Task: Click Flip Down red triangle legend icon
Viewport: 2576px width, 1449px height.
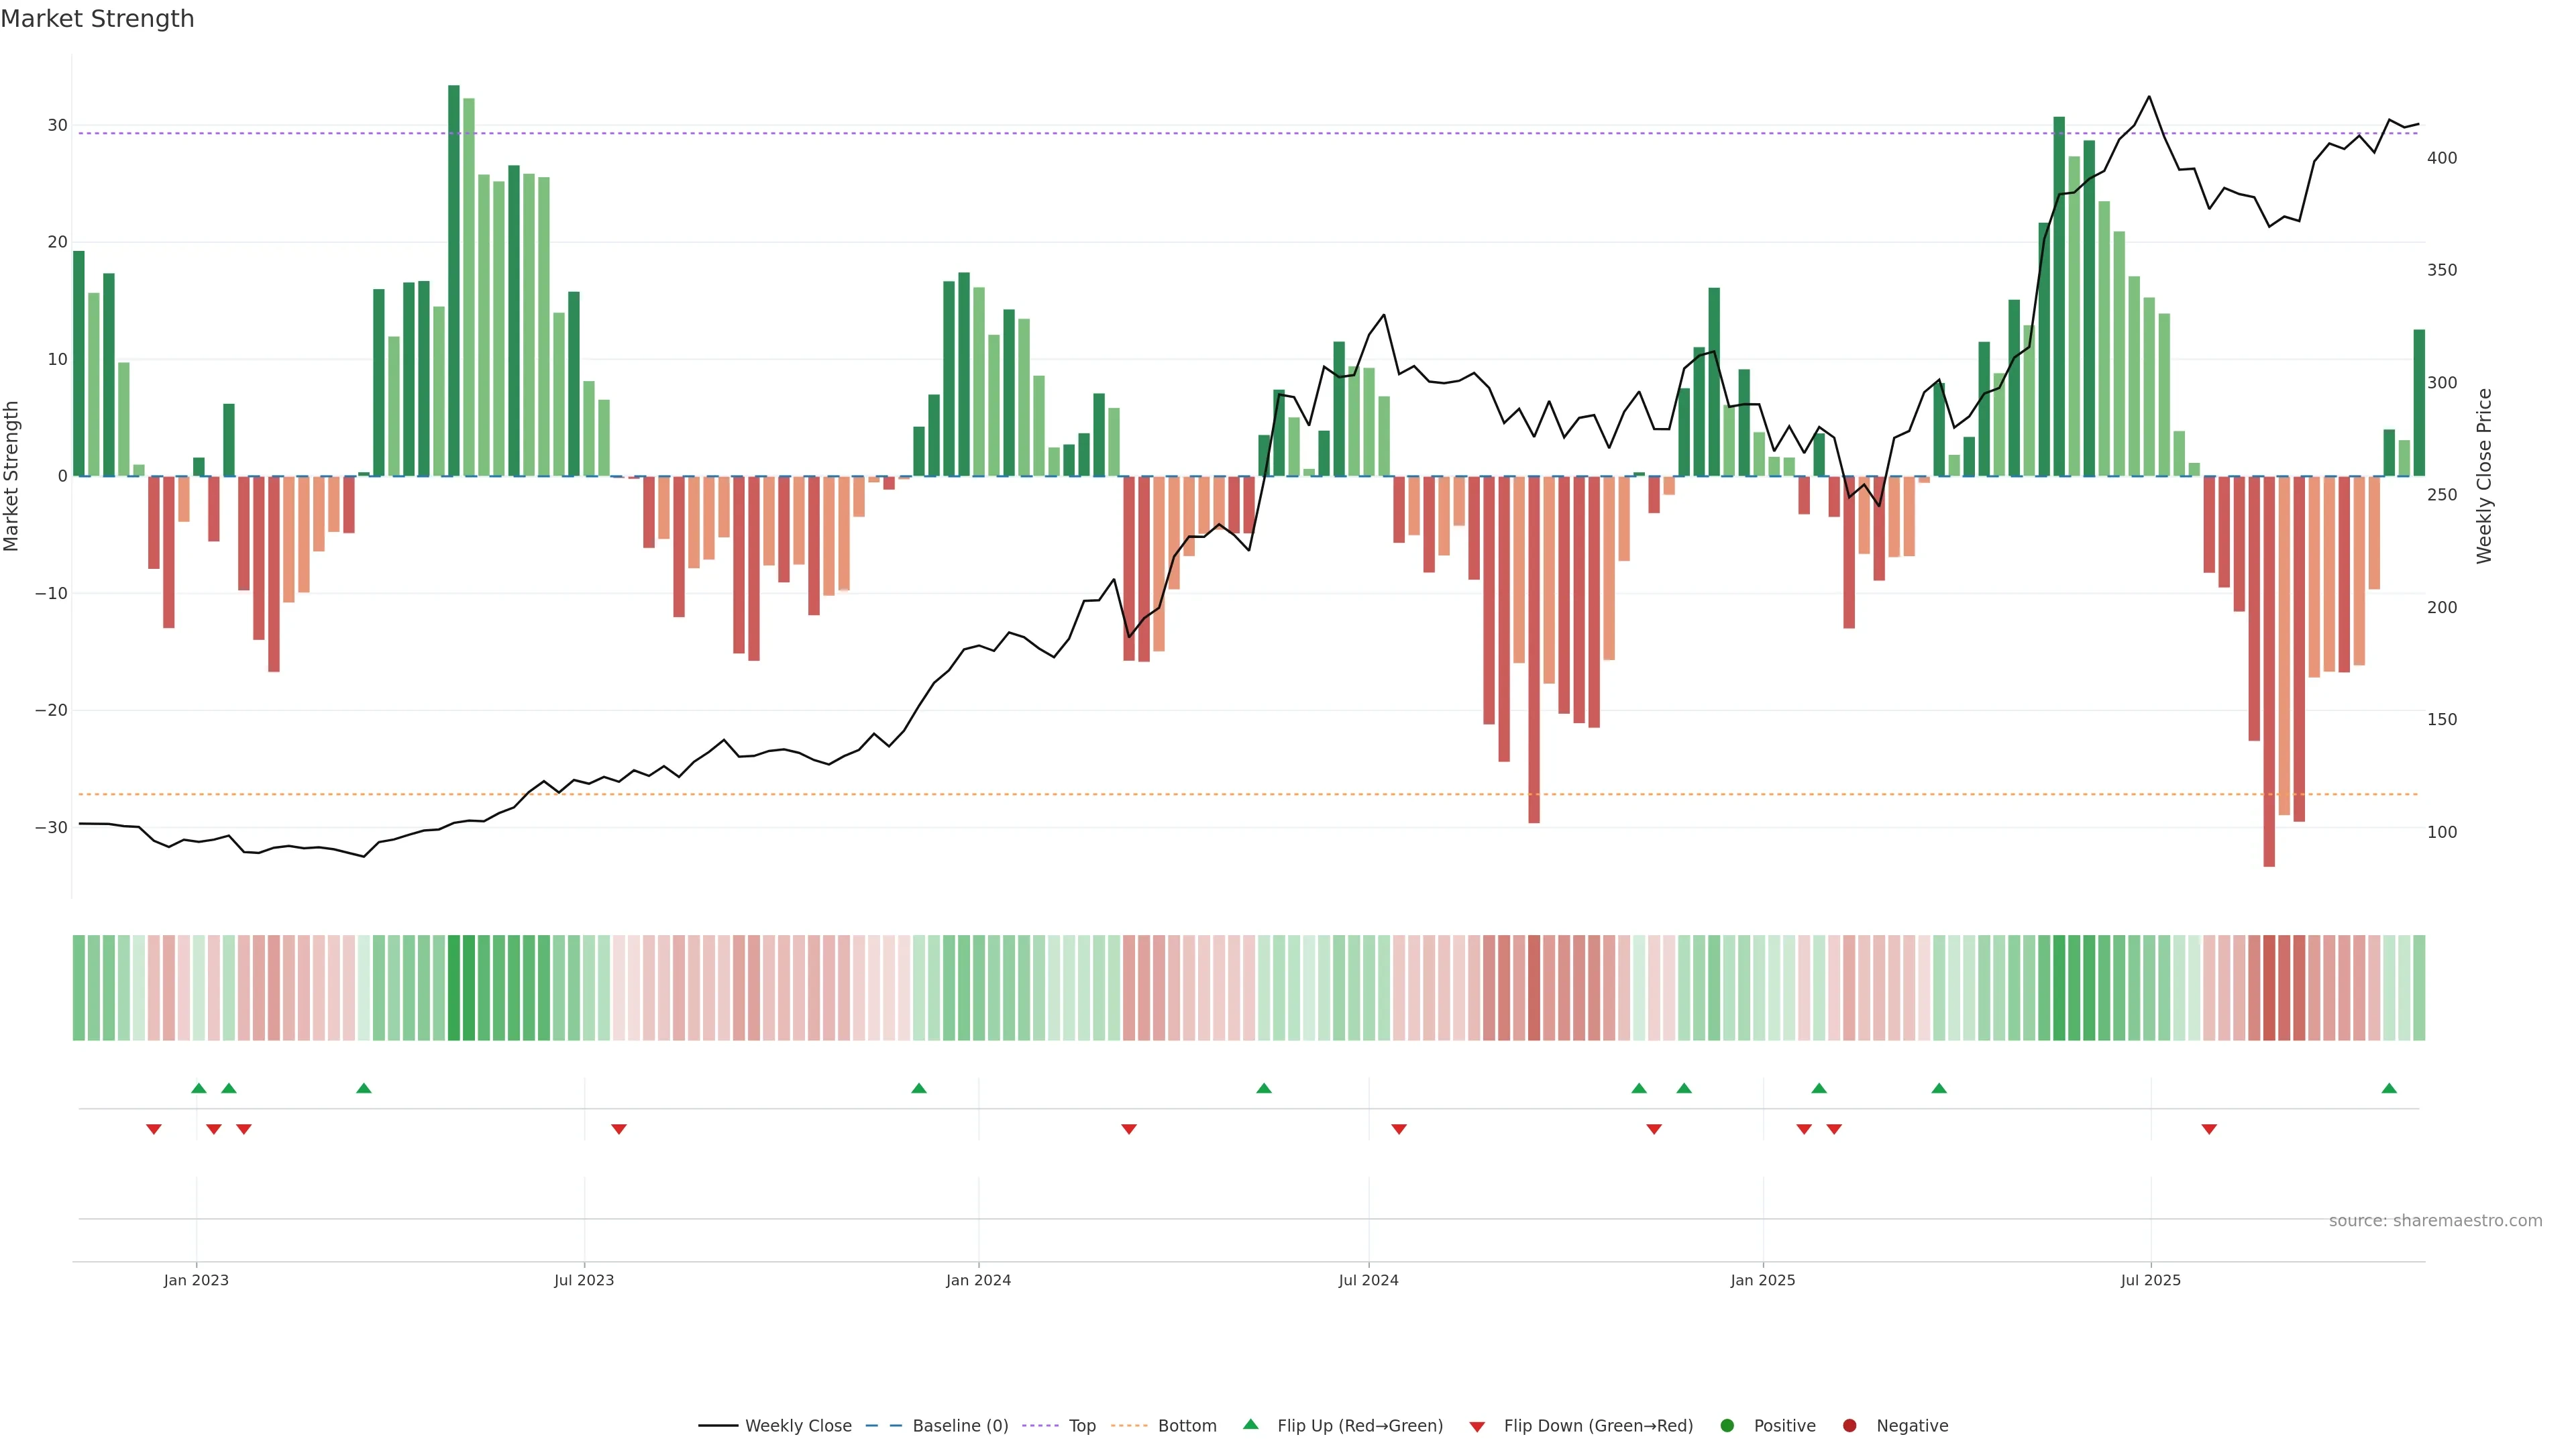Action: (x=1477, y=1426)
